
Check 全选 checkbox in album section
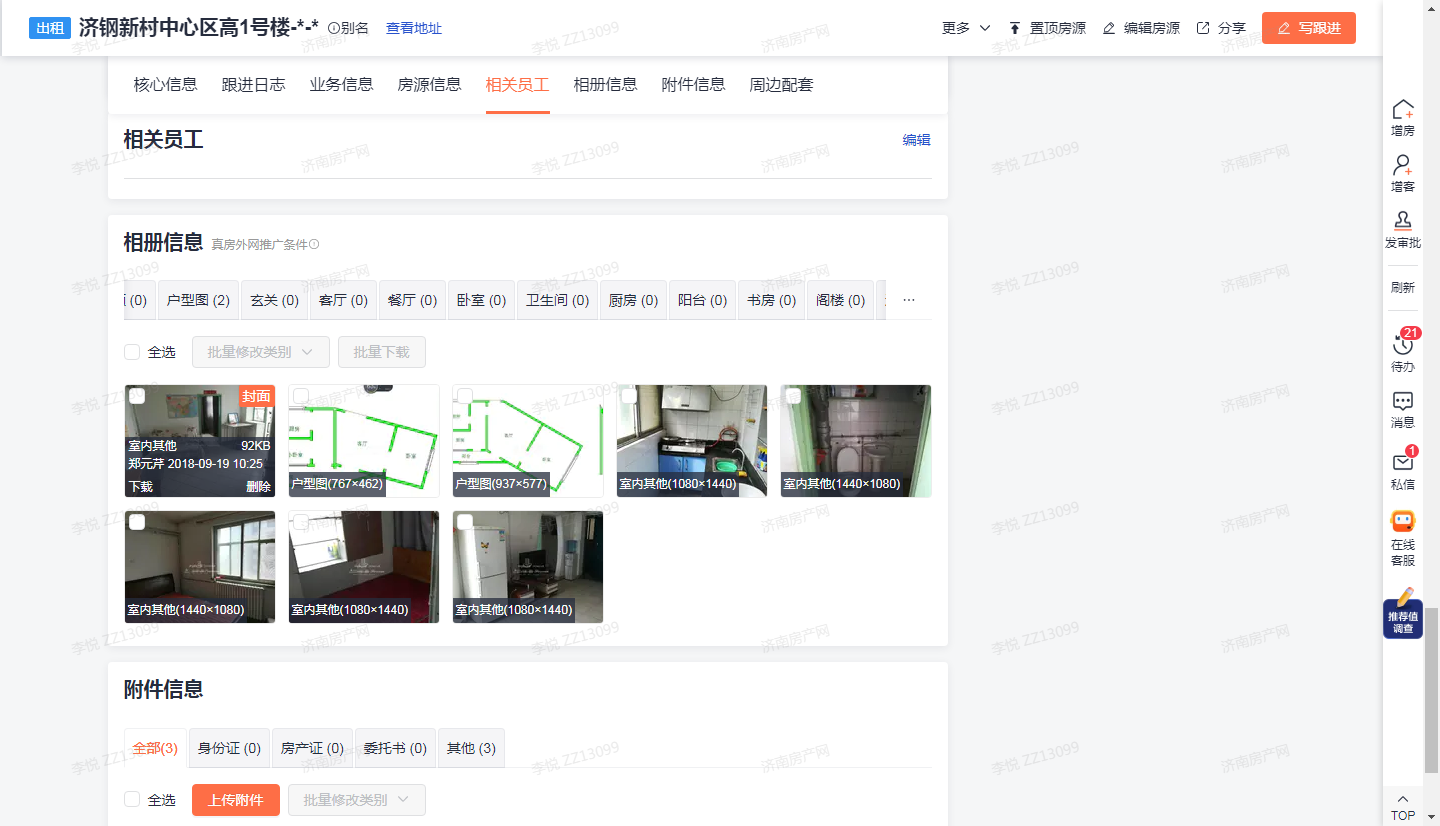pyautogui.click(x=132, y=352)
